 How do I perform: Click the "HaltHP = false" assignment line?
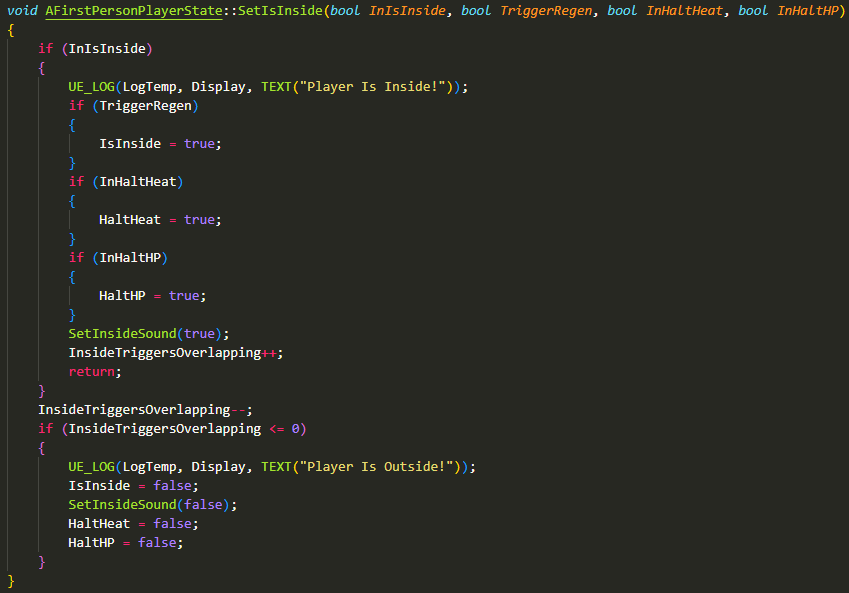click(125, 543)
